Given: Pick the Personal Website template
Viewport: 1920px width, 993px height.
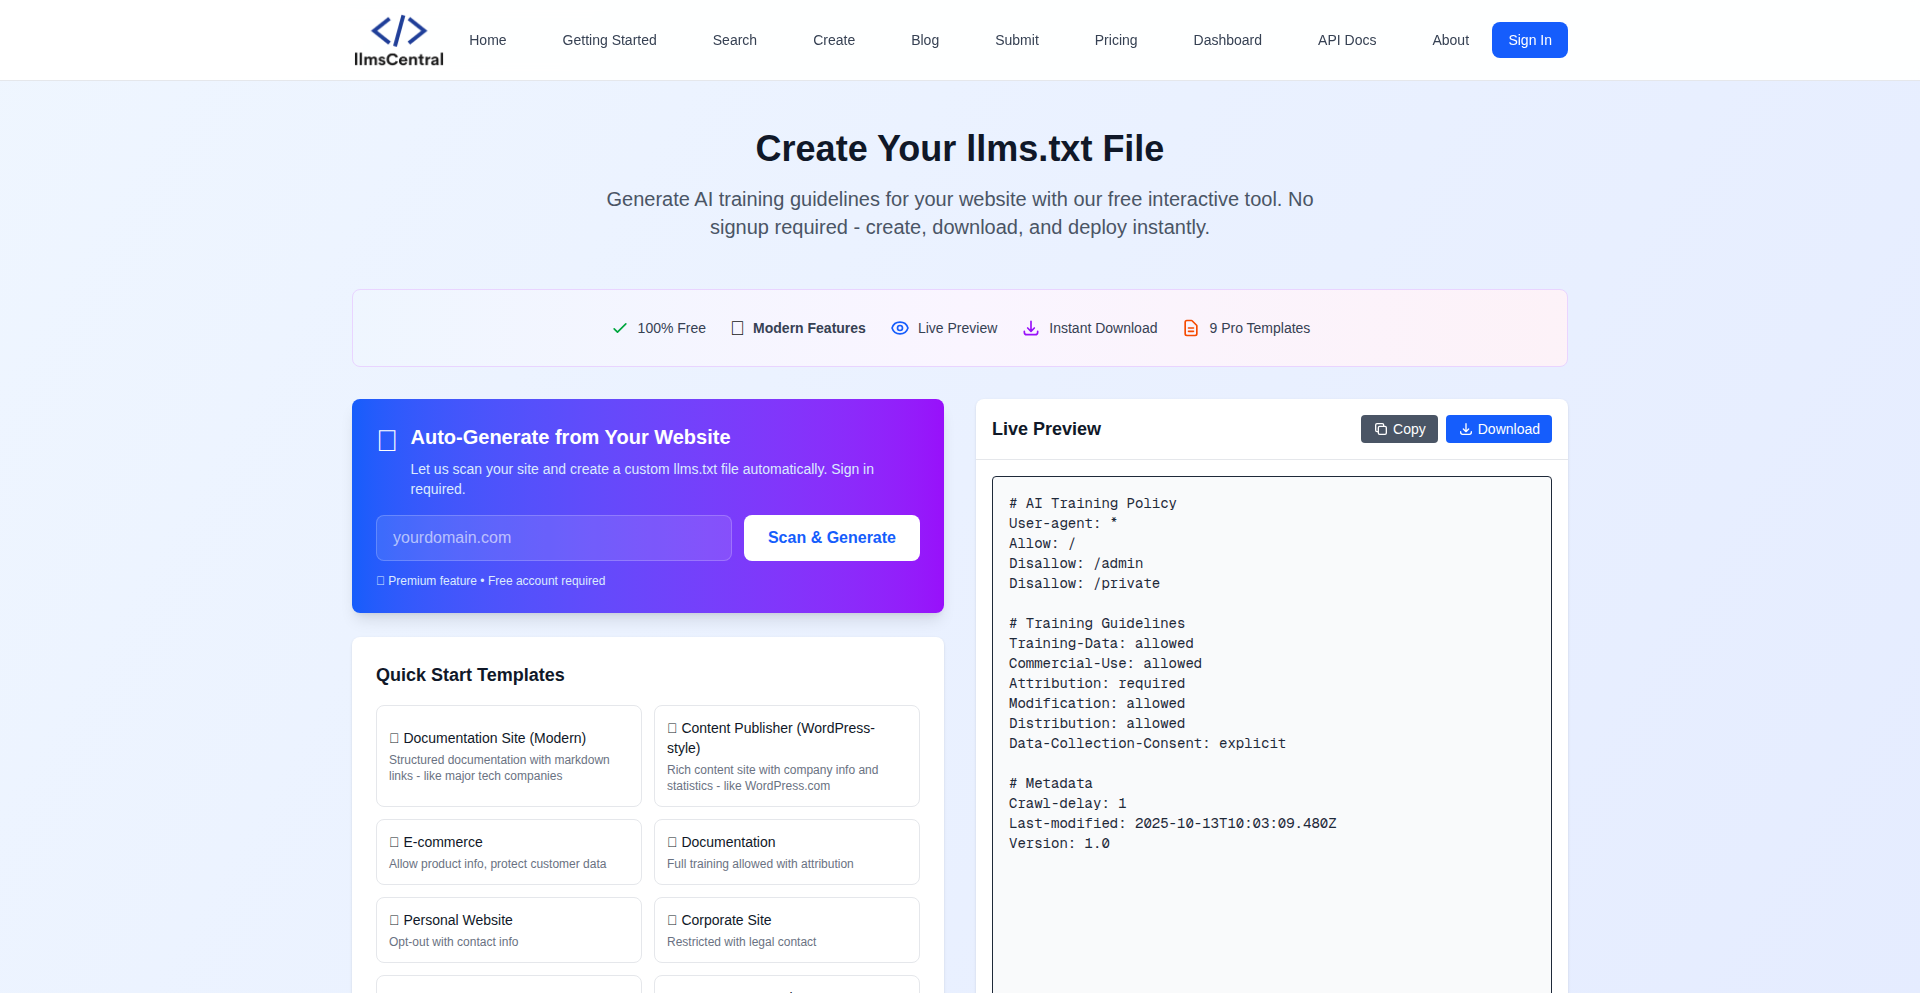Looking at the screenshot, I should 508,930.
